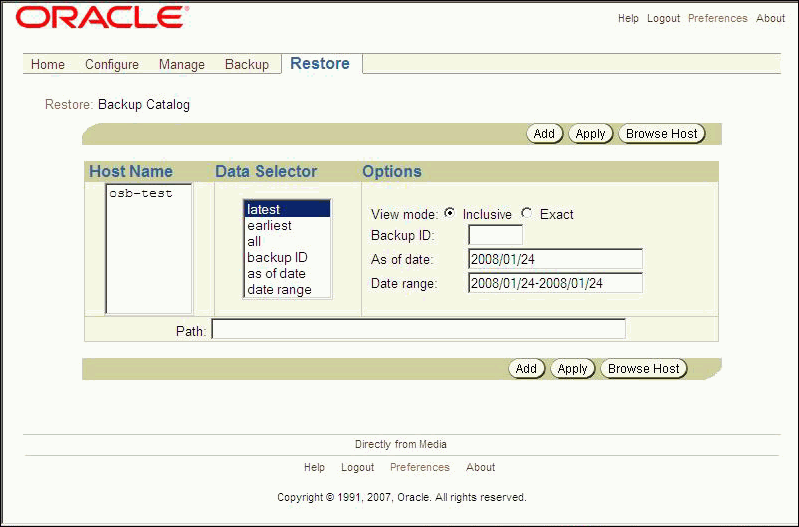This screenshot has height=527, width=799.
Task: Click the top Browse Host button
Action: click(x=662, y=134)
